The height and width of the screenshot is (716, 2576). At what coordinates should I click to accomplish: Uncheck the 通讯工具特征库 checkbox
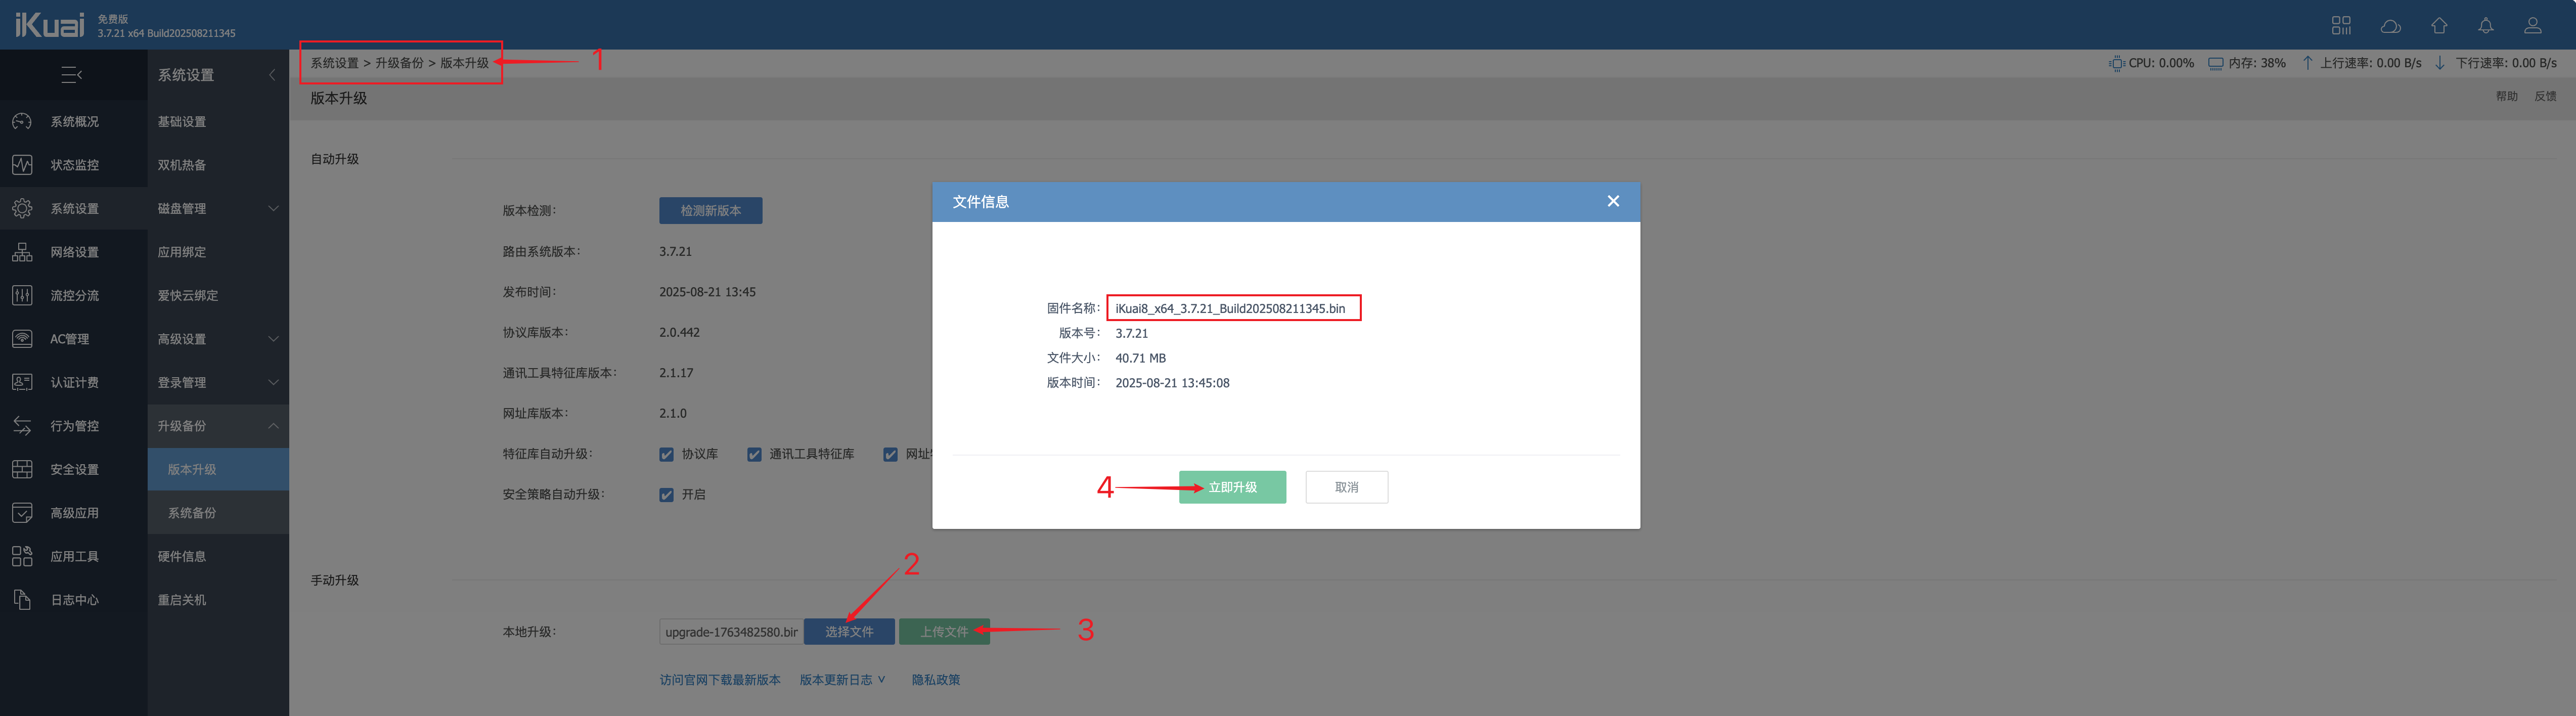pyautogui.click(x=754, y=455)
